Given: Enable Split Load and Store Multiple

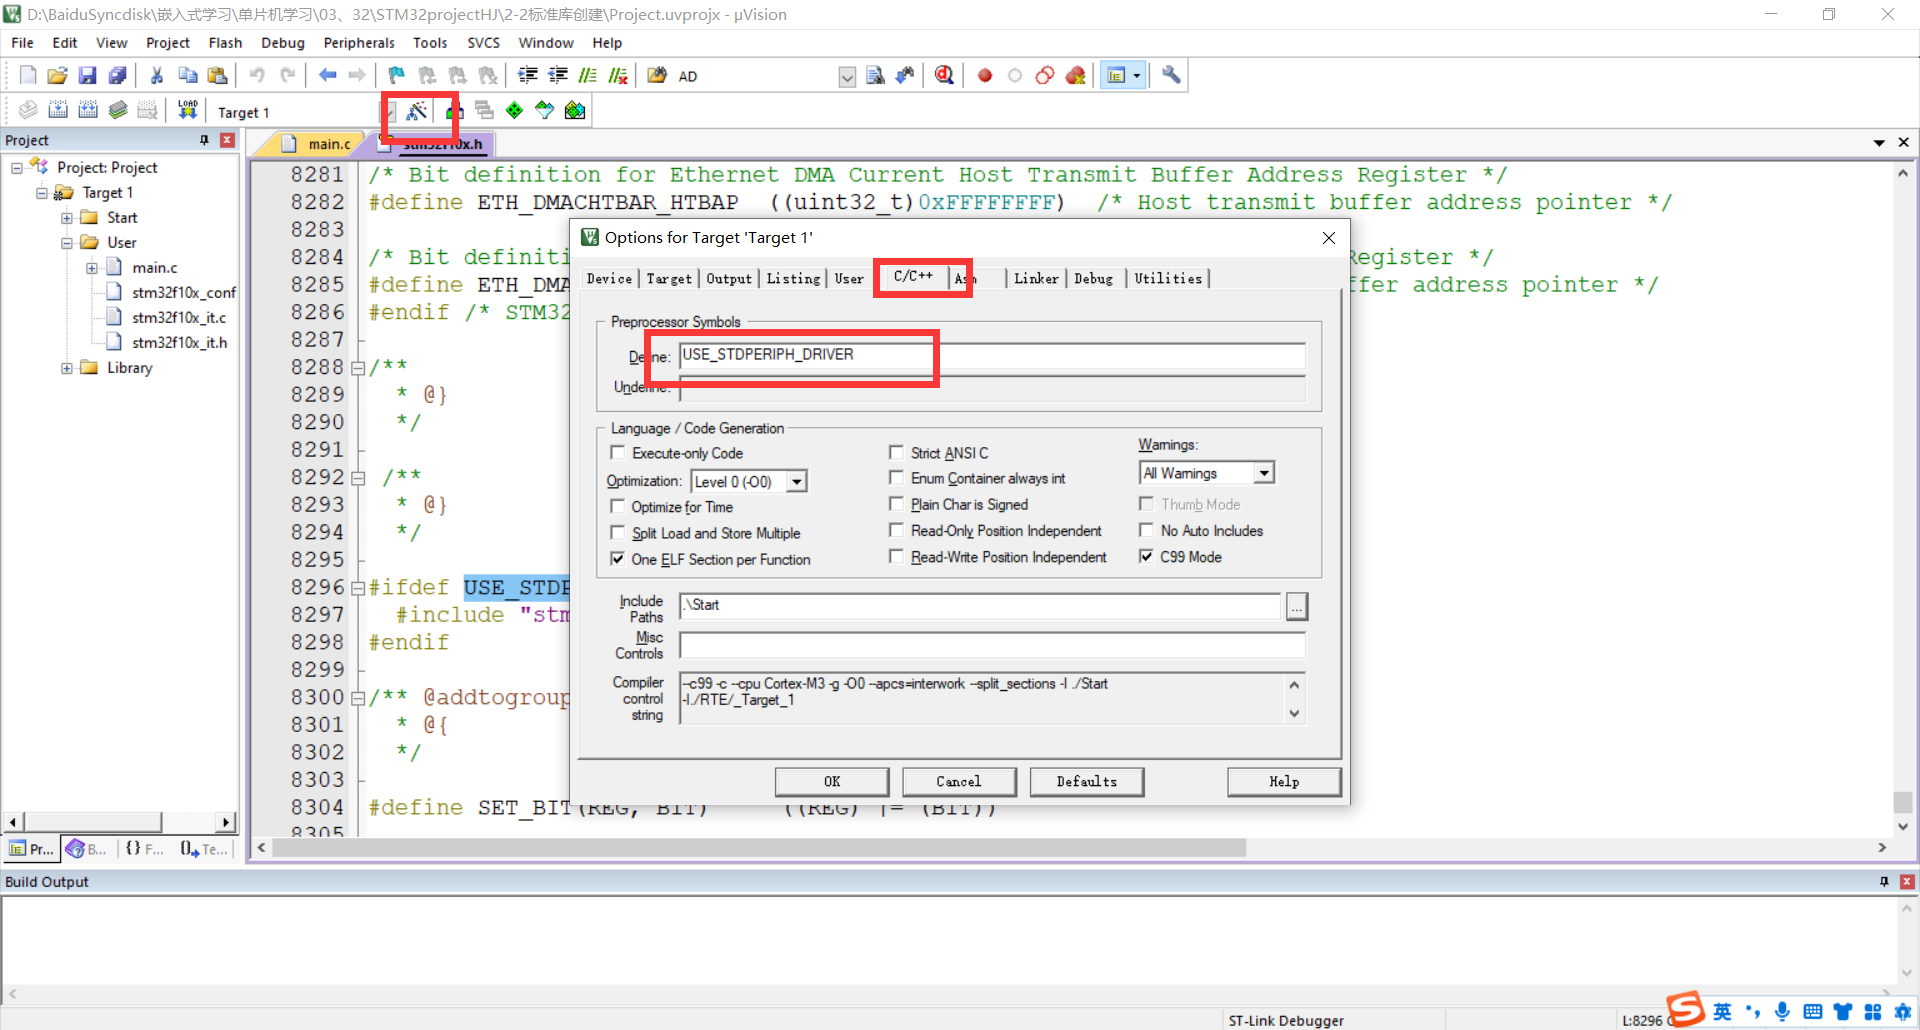Looking at the screenshot, I should point(617,533).
